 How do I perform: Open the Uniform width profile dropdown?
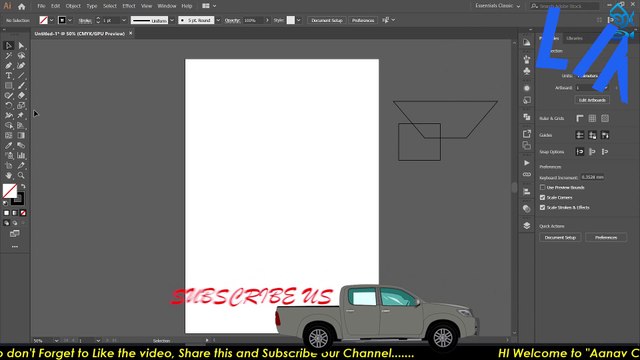click(x=172, y=20)
